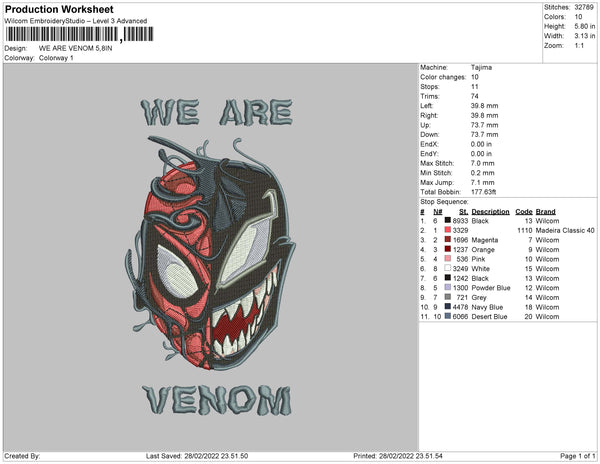Viewport: 600px width, 464px height.
Task: Click the "Stop Sequence:" heading
Action: click(444, 202)
